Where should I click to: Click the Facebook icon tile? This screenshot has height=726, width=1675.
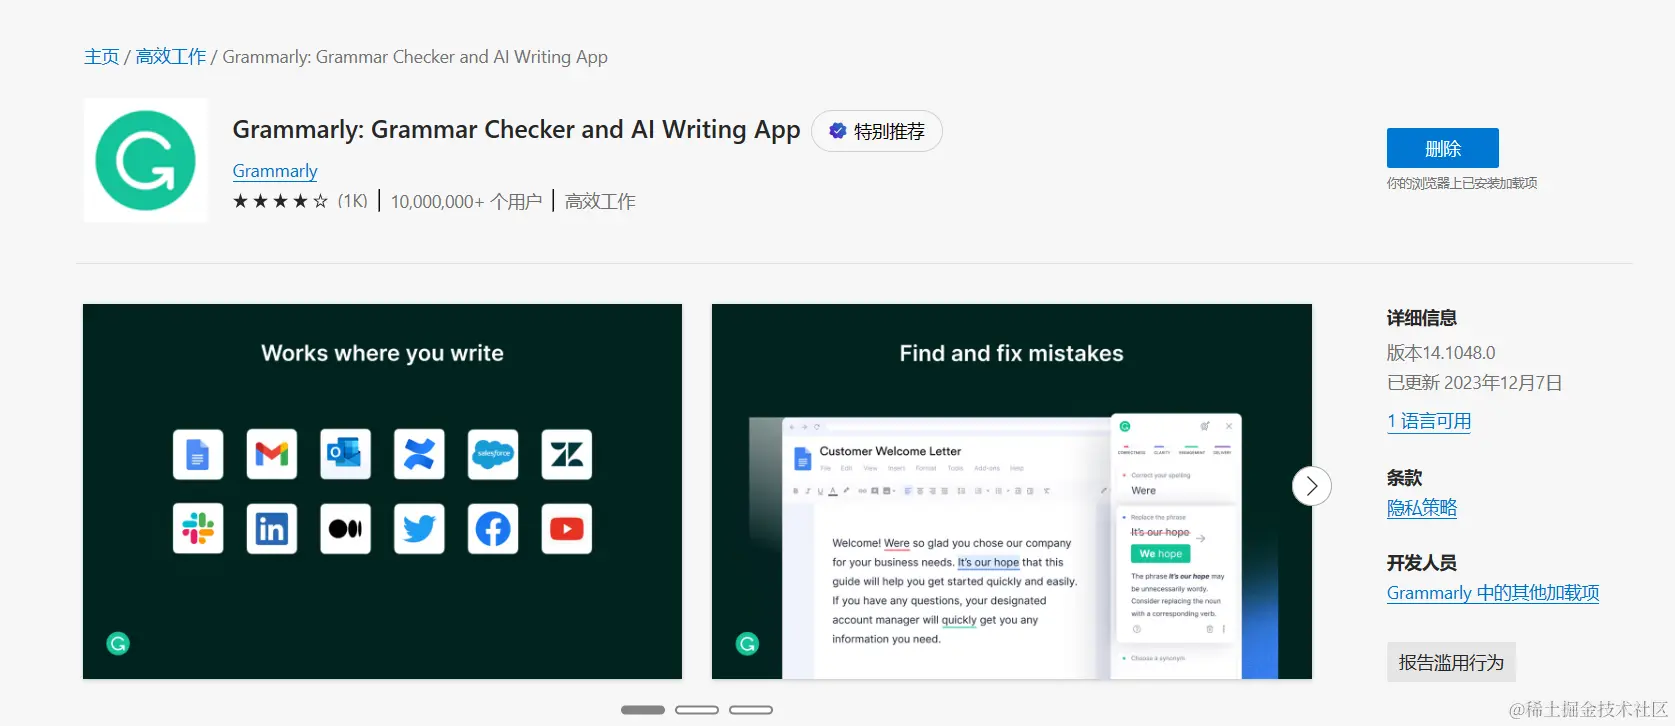[x=493, y=528]
